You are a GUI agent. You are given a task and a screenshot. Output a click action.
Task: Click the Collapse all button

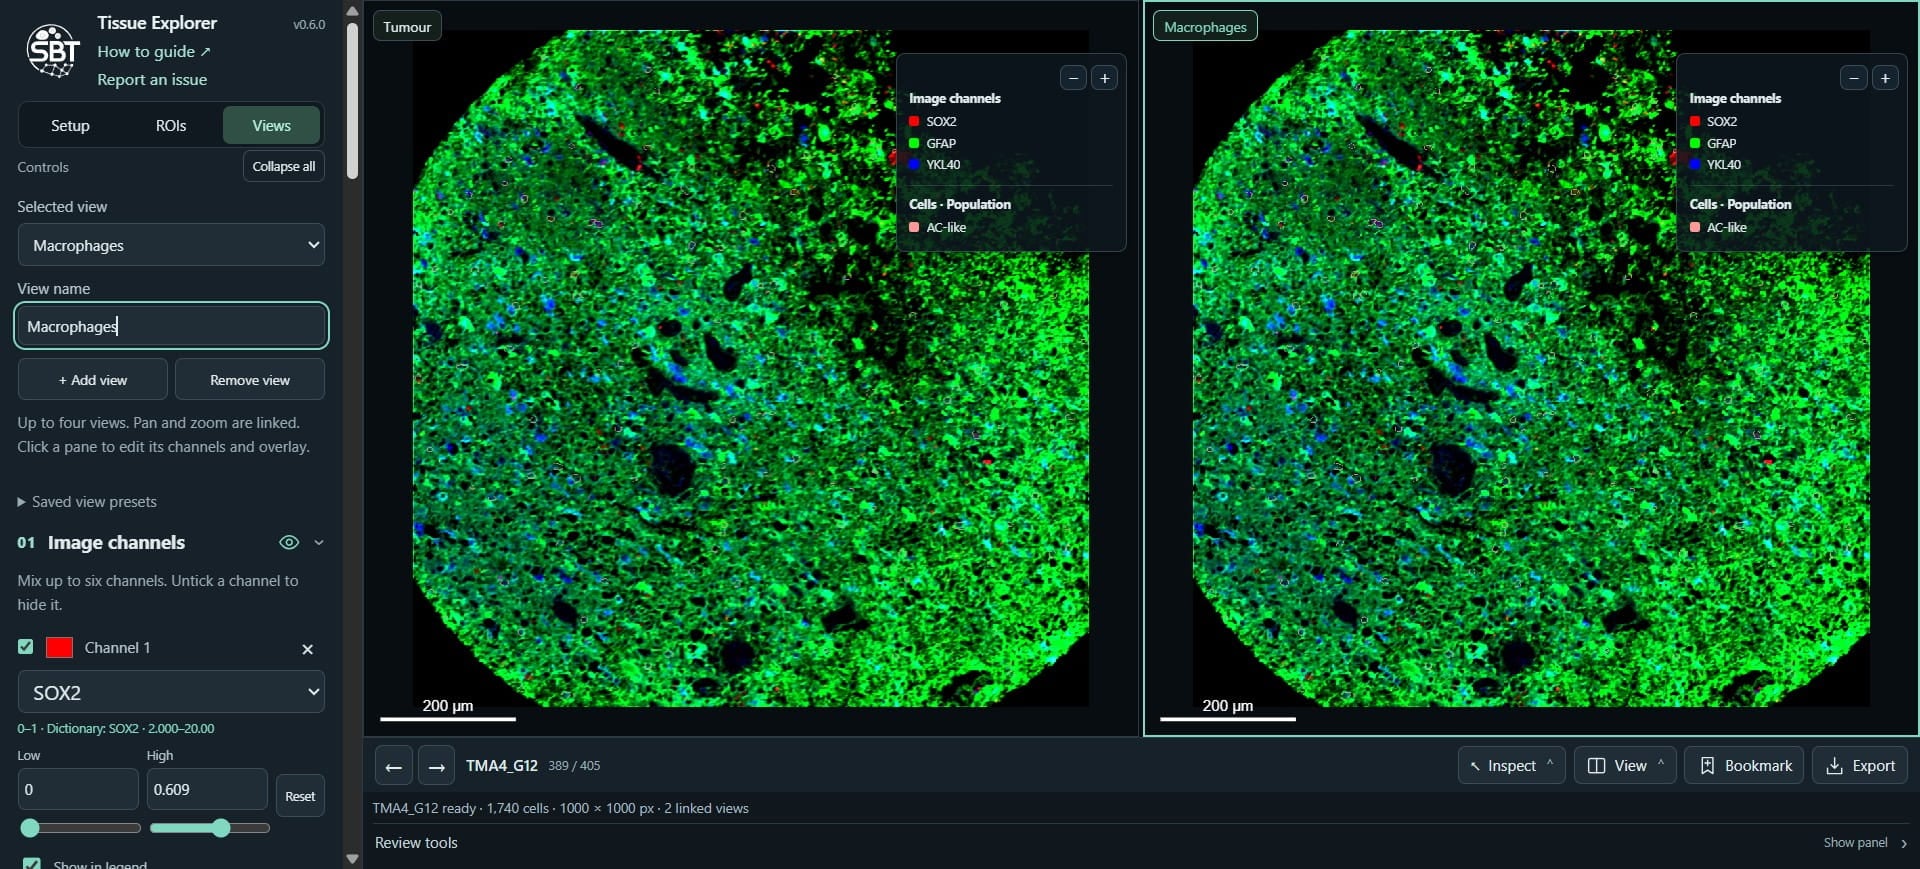(x=284, y=167)
